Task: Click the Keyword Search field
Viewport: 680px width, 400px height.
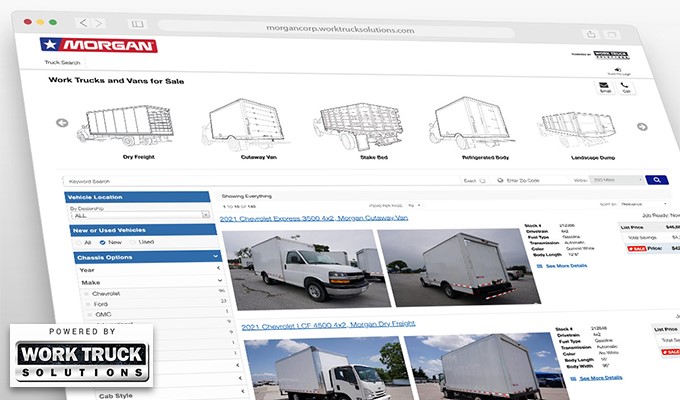Action: (262, 181)
